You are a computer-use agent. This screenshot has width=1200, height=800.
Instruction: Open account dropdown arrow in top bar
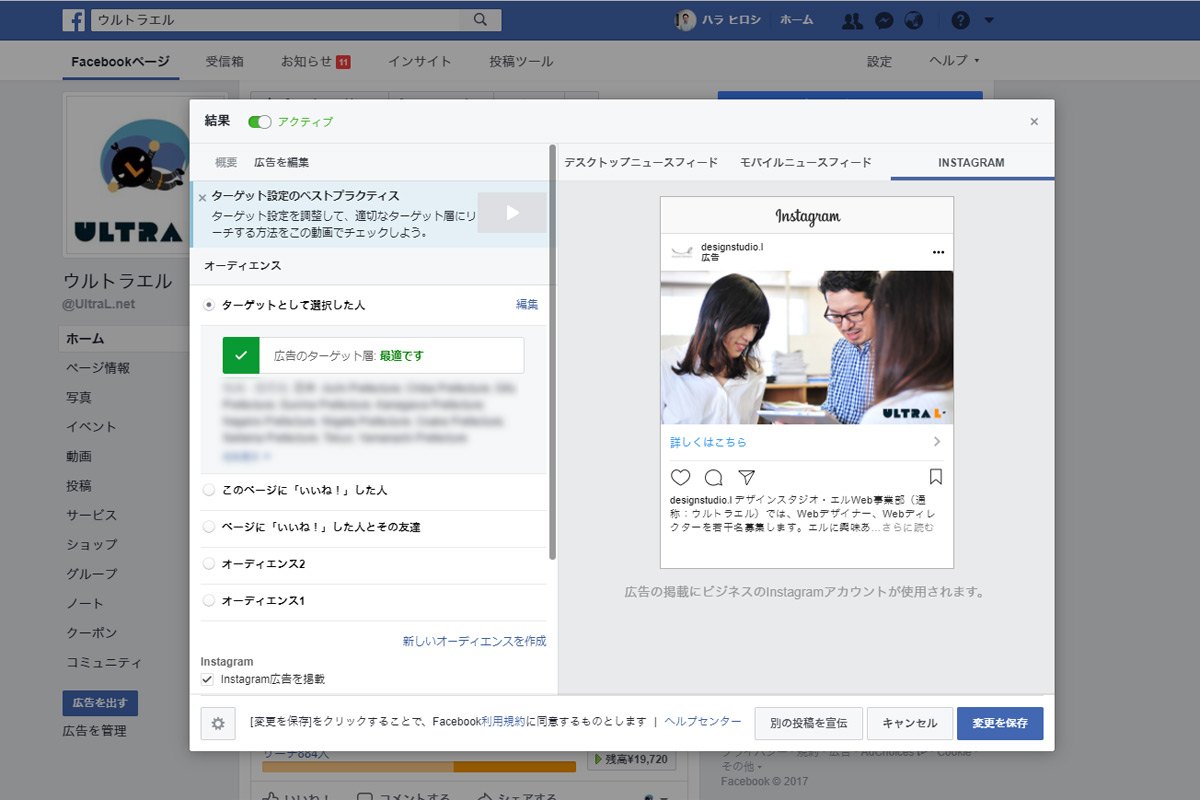[x=989, y=21]
